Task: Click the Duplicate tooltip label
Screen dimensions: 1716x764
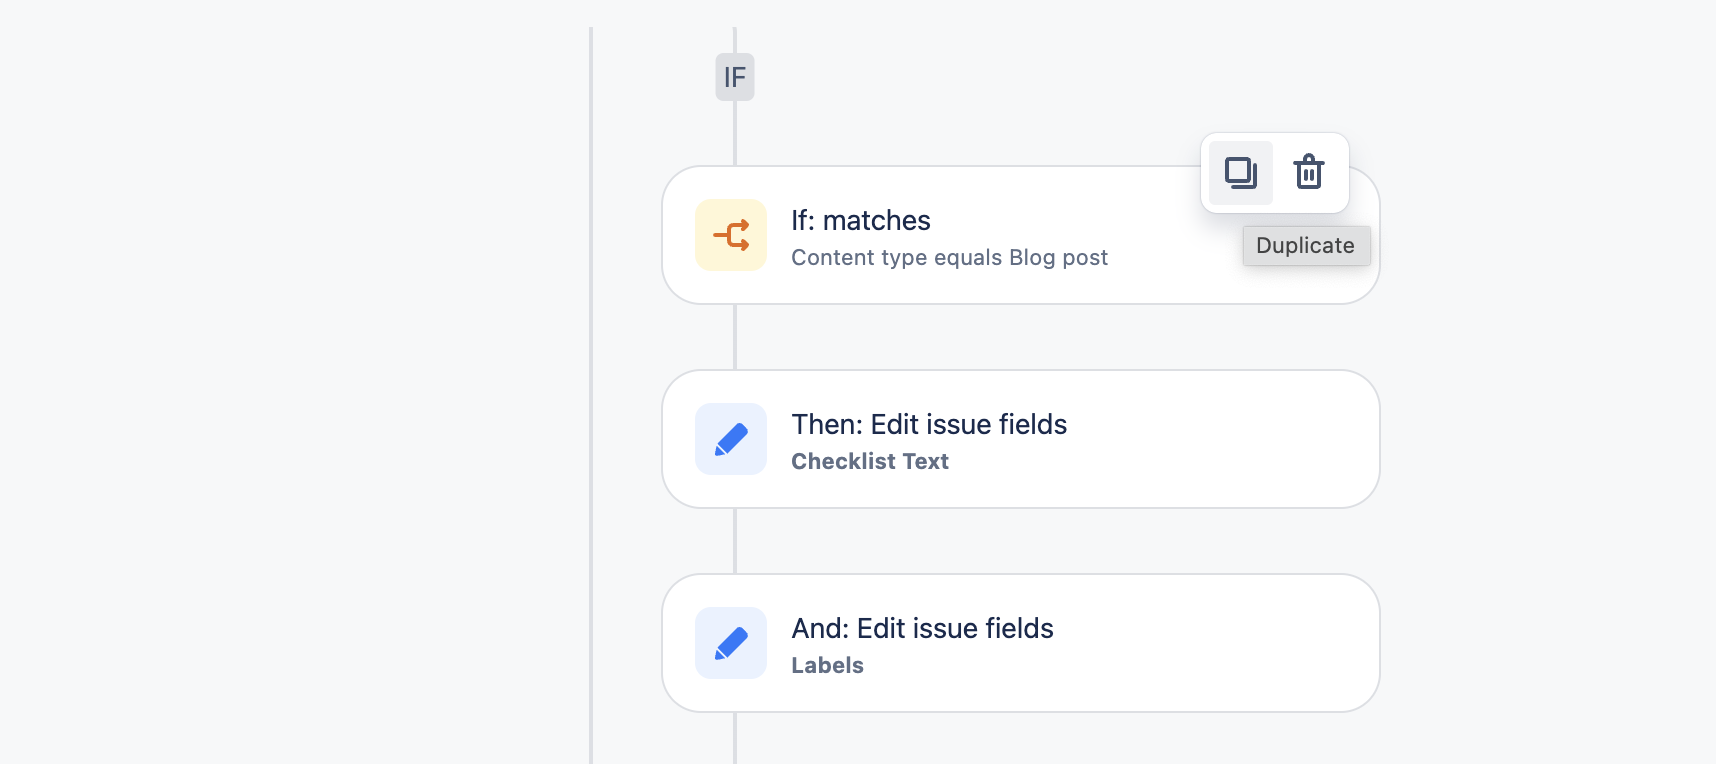Action: click(1305, 246)
